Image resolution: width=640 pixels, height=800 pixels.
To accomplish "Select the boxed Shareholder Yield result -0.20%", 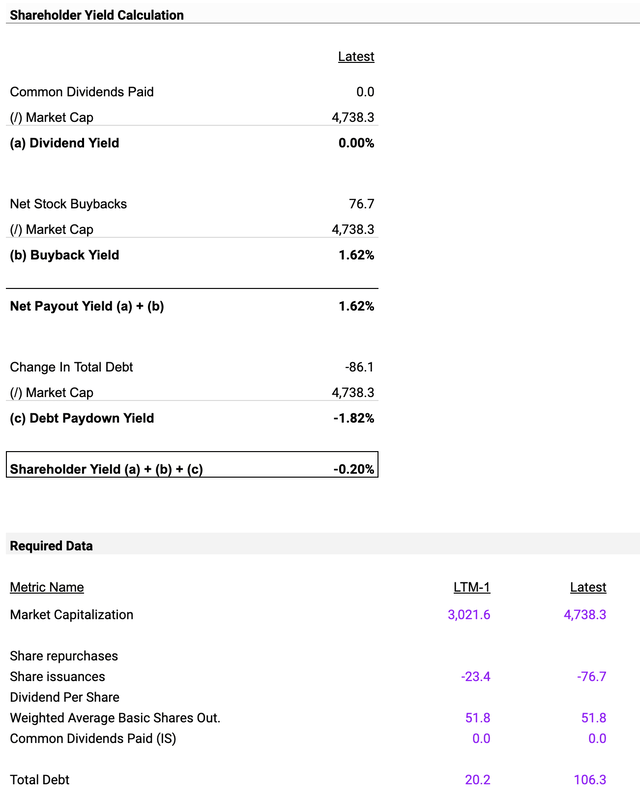I will (354, 469).
